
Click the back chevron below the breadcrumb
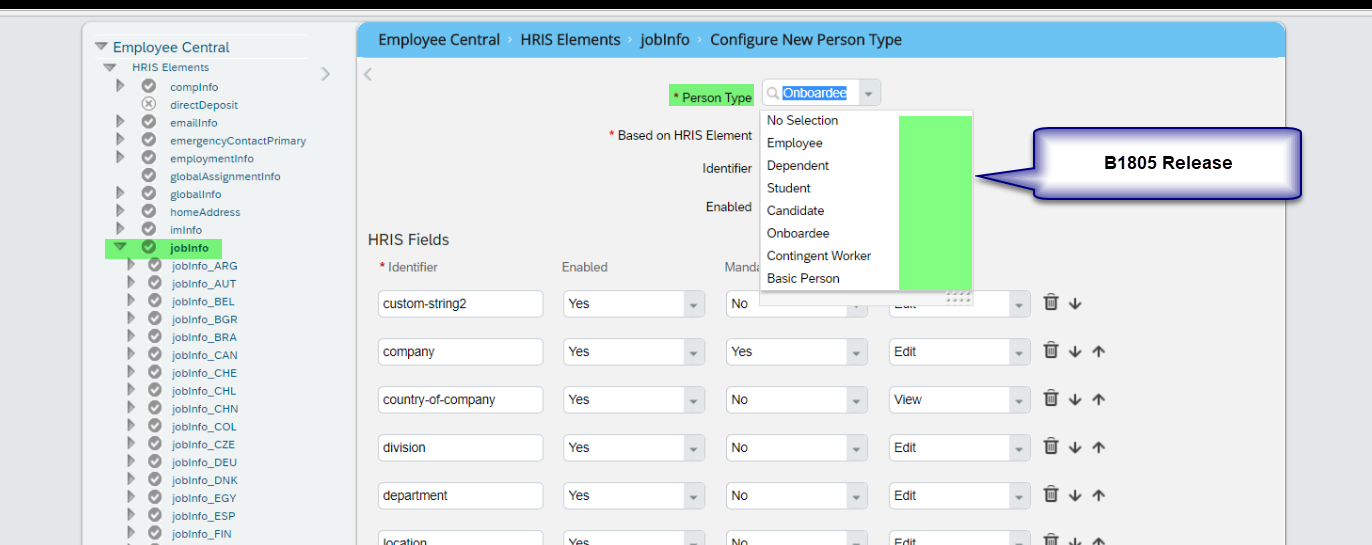(368, 74)
